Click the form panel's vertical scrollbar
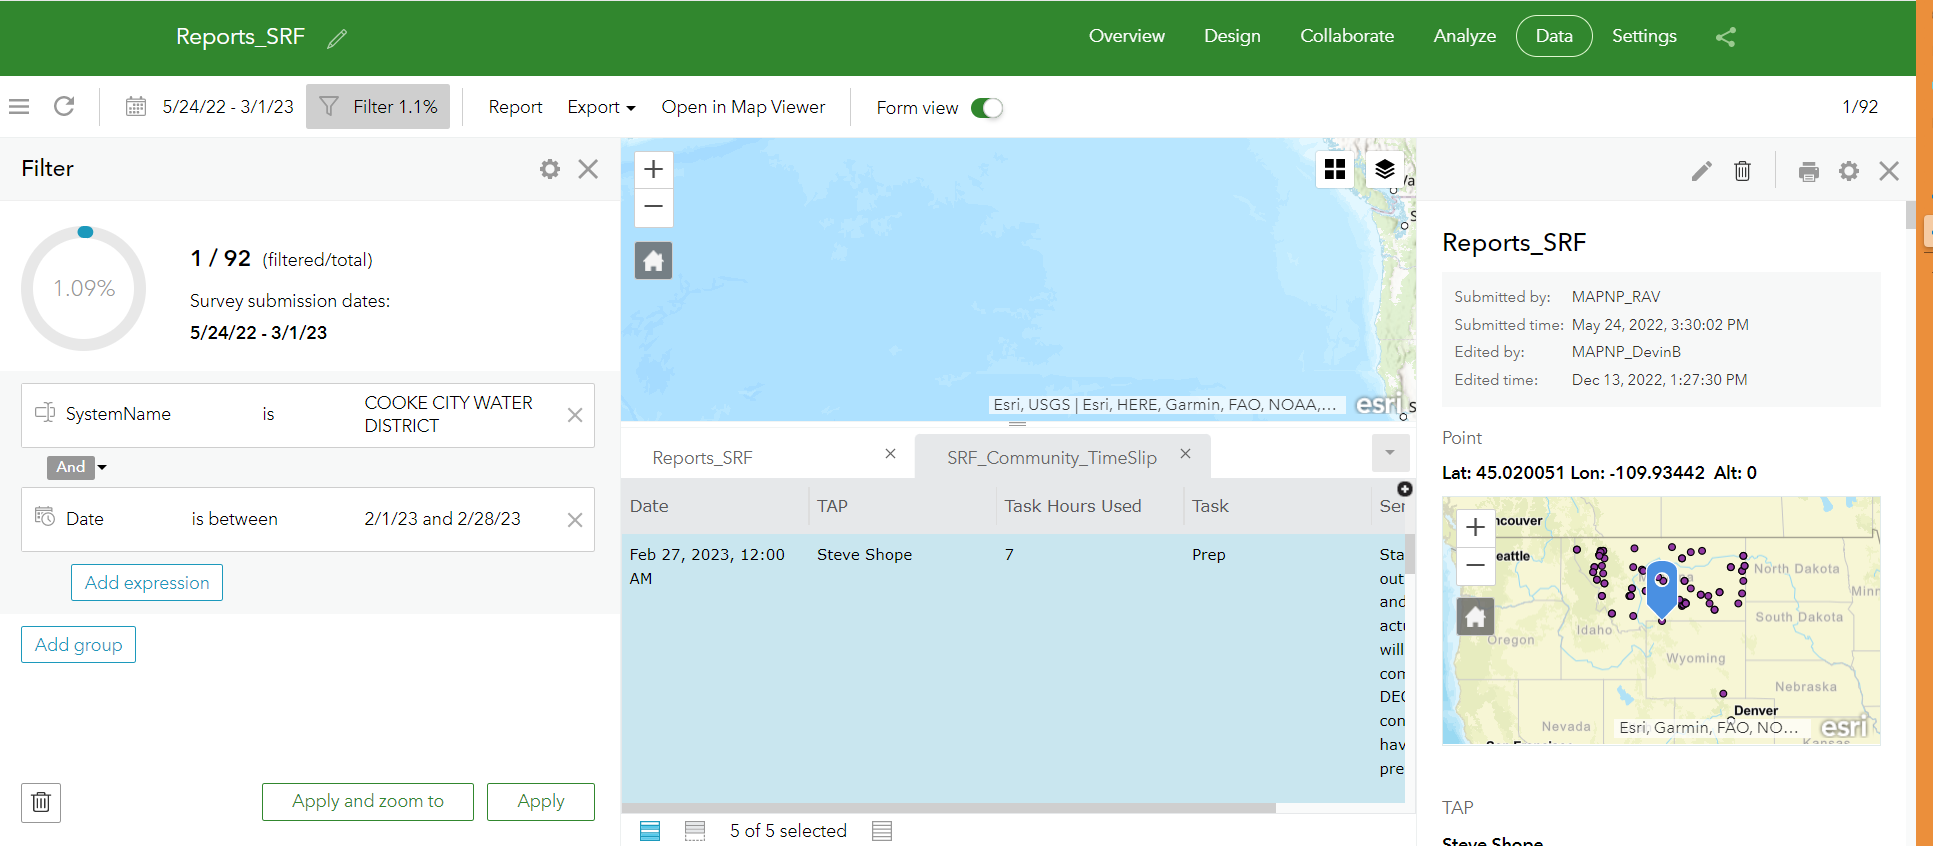The width and height of the screenshot is (1933, 846). pyautogui.click(x=1910, y=214)
